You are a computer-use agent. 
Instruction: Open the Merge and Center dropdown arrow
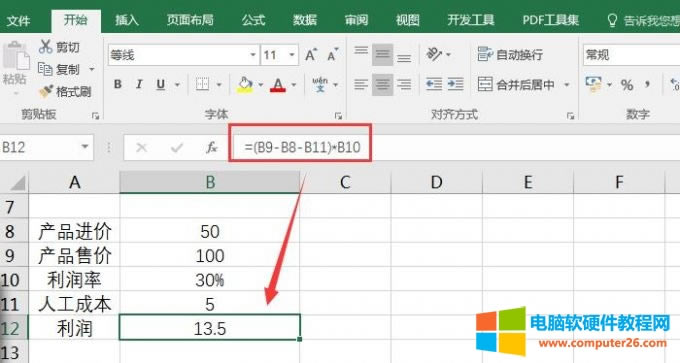coord(566,85)
